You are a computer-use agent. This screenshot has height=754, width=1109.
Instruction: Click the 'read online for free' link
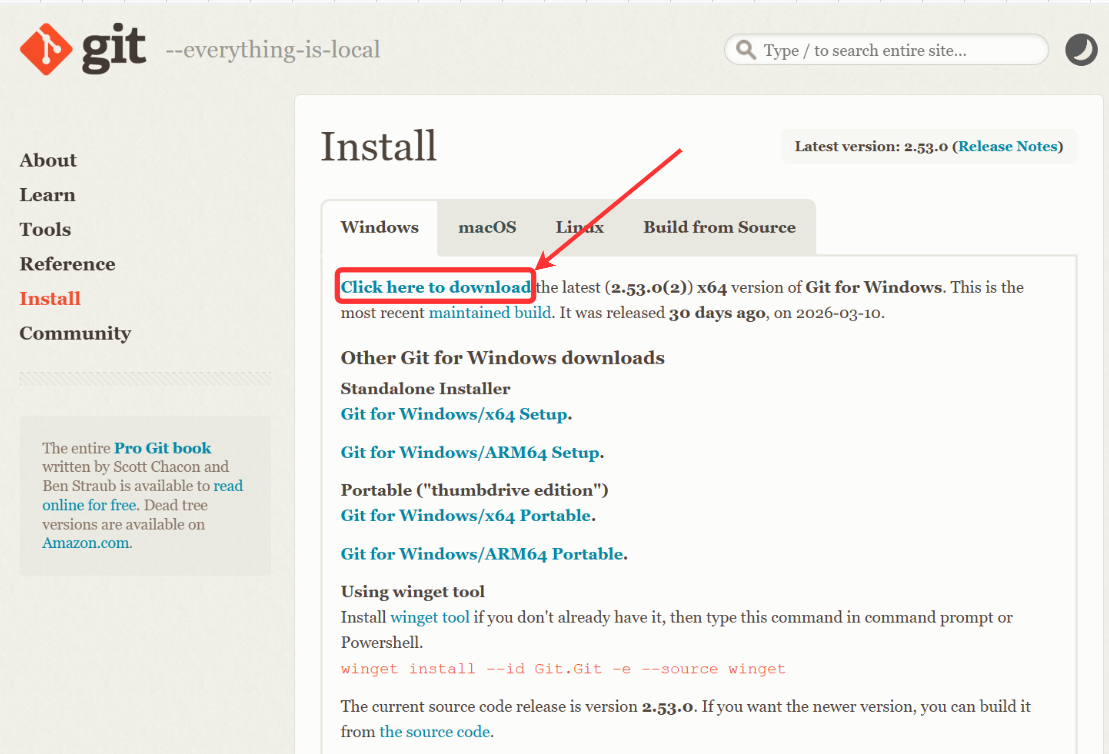(142, 495)
